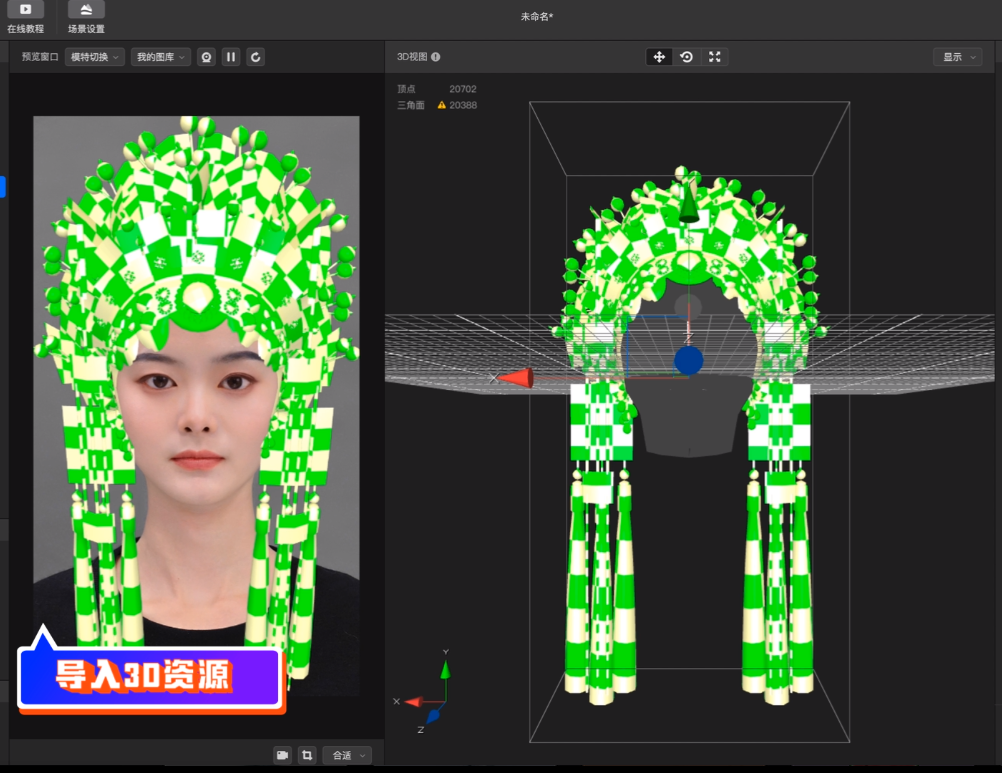Click the 3D视图 info icon
Image resolution: width=1002 pixels, height=773 pixels.
point(435,57)
